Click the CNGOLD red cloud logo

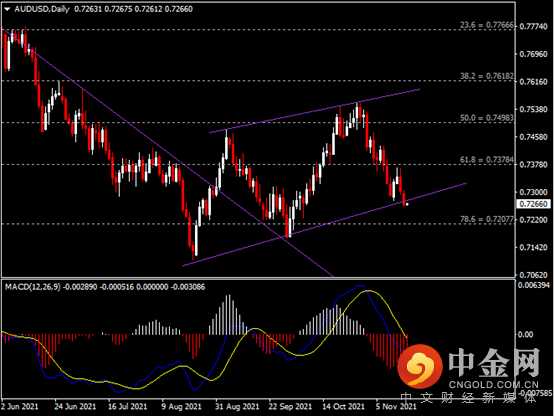(x=420, y=365)
